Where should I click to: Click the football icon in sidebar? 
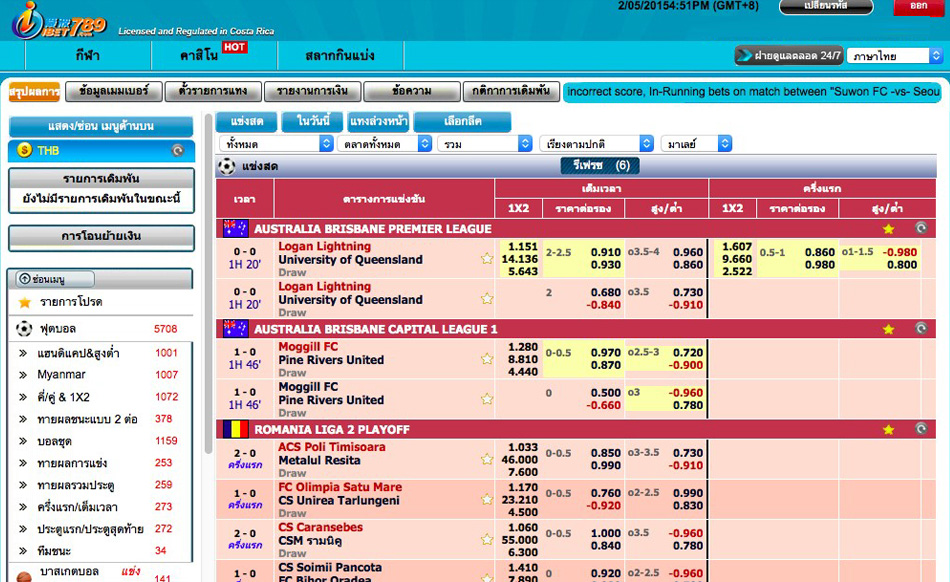pyautogui.click(x=24, y=328)
